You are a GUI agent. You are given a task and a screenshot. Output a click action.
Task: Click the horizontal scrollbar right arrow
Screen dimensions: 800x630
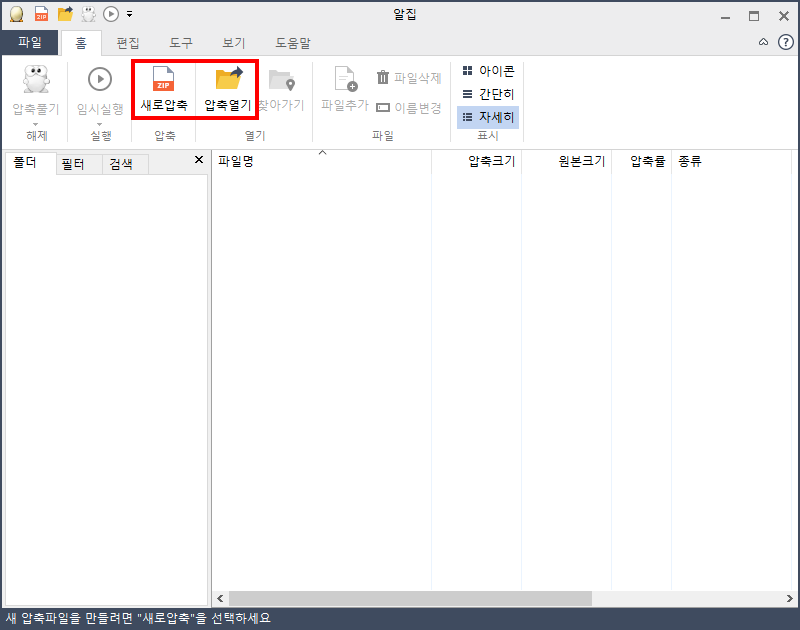(789, 598)
